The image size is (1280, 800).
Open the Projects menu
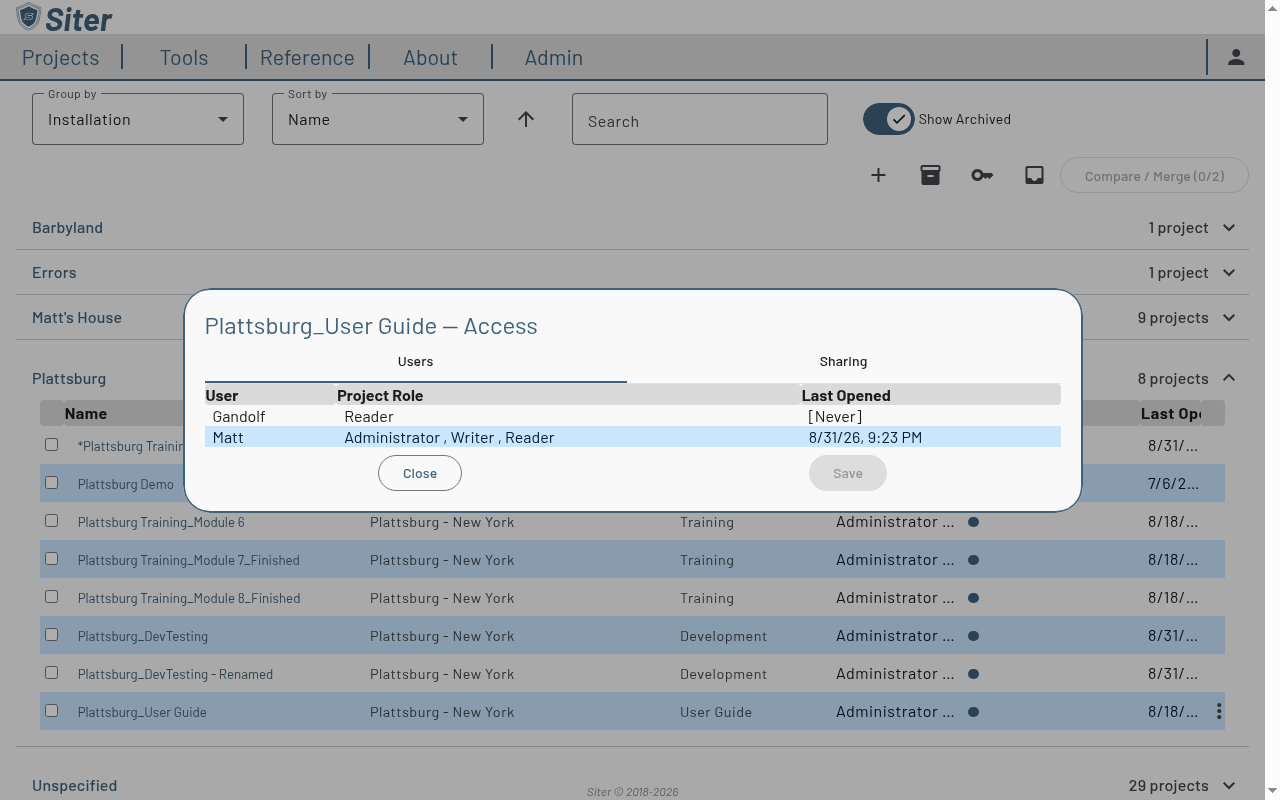pos(61,58)
